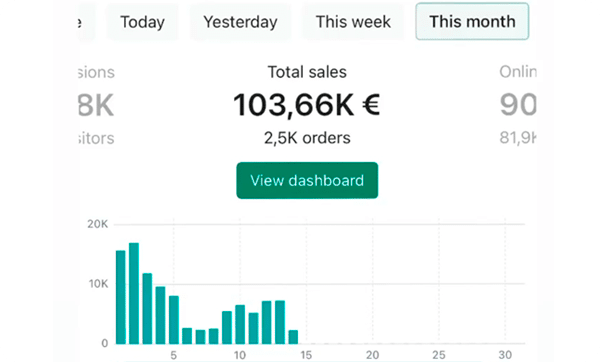Click the 30 x-axis label
The width and height of the screenshot is (600, 362).
click(505, 355)
